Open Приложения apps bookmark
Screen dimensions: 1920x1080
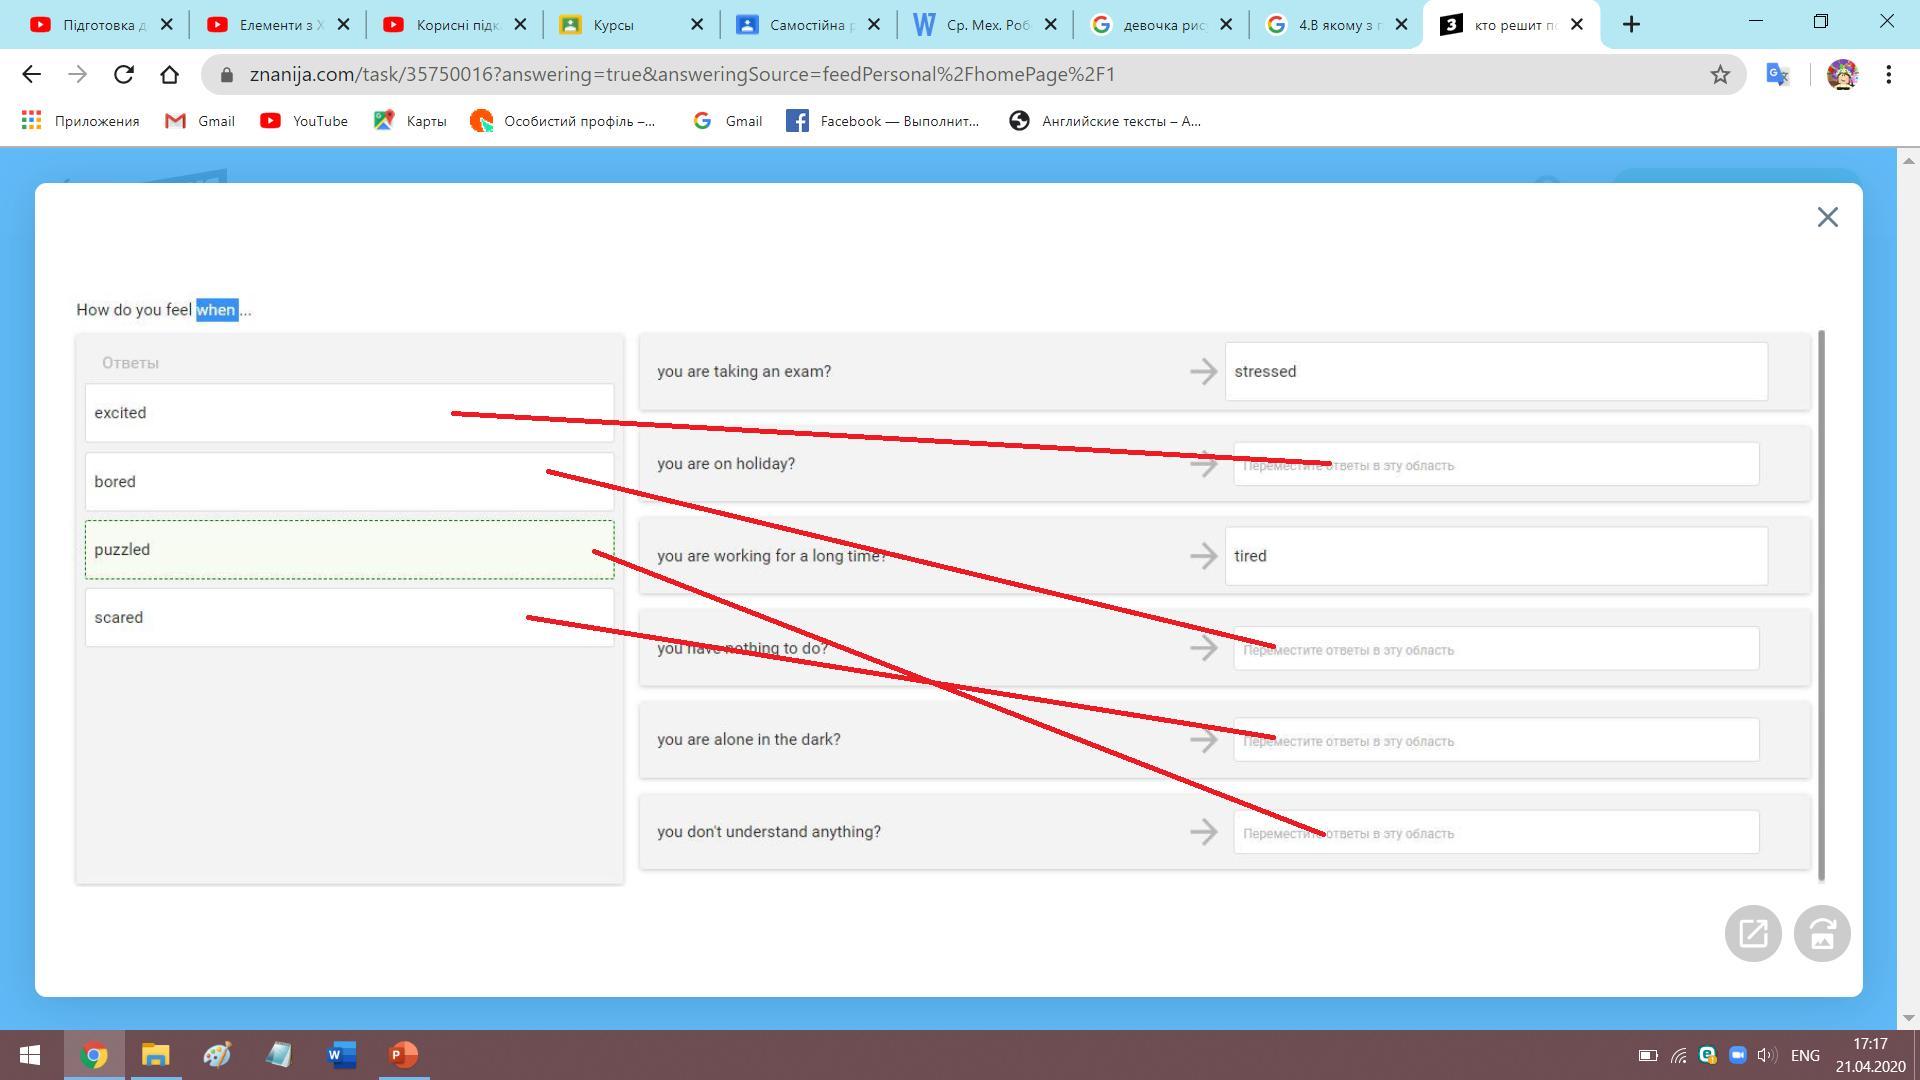click(80, 121)
